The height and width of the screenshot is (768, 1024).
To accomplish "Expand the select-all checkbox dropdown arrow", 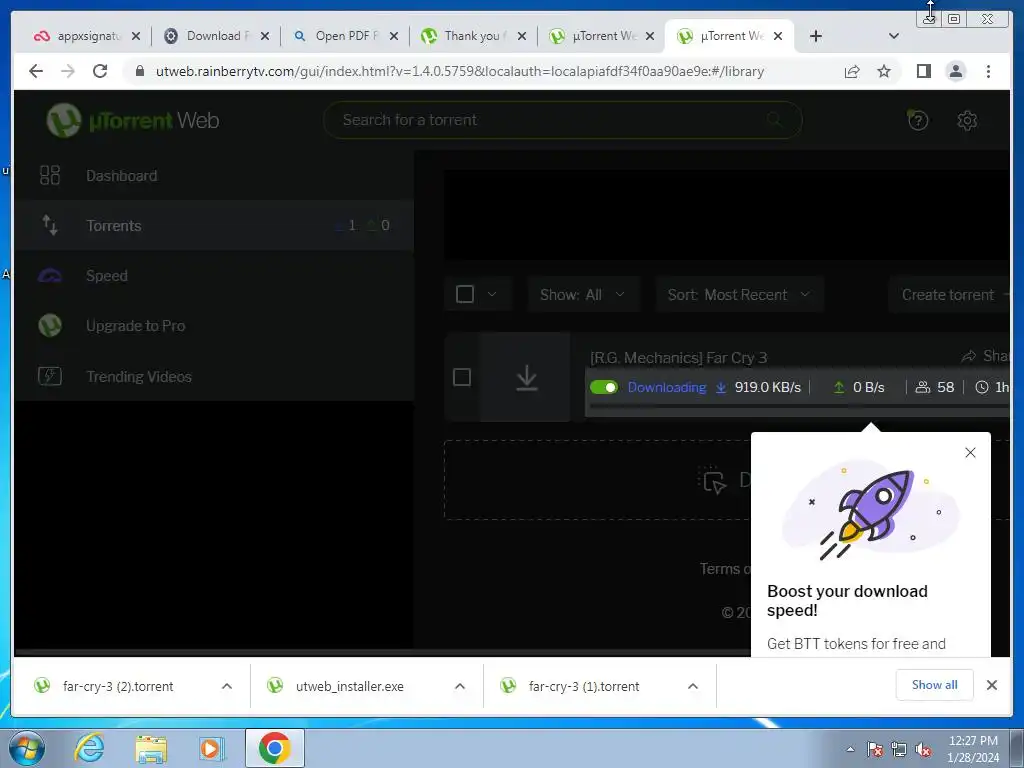I will [492, 295].
